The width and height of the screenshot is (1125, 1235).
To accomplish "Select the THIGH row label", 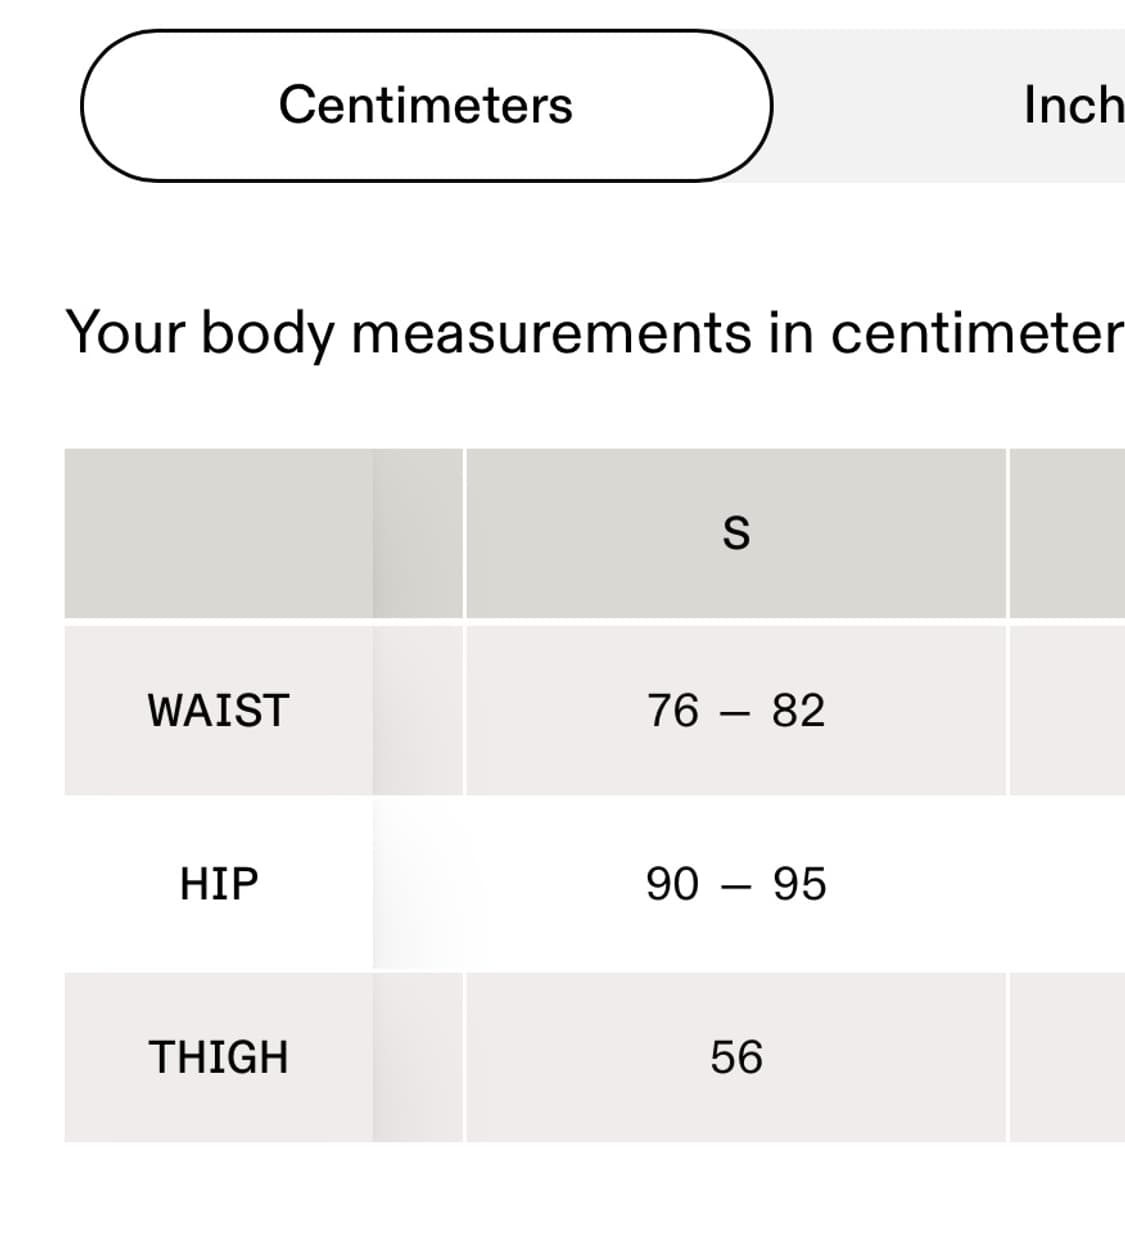I will pyautogui.click(x=218, y=1057).
